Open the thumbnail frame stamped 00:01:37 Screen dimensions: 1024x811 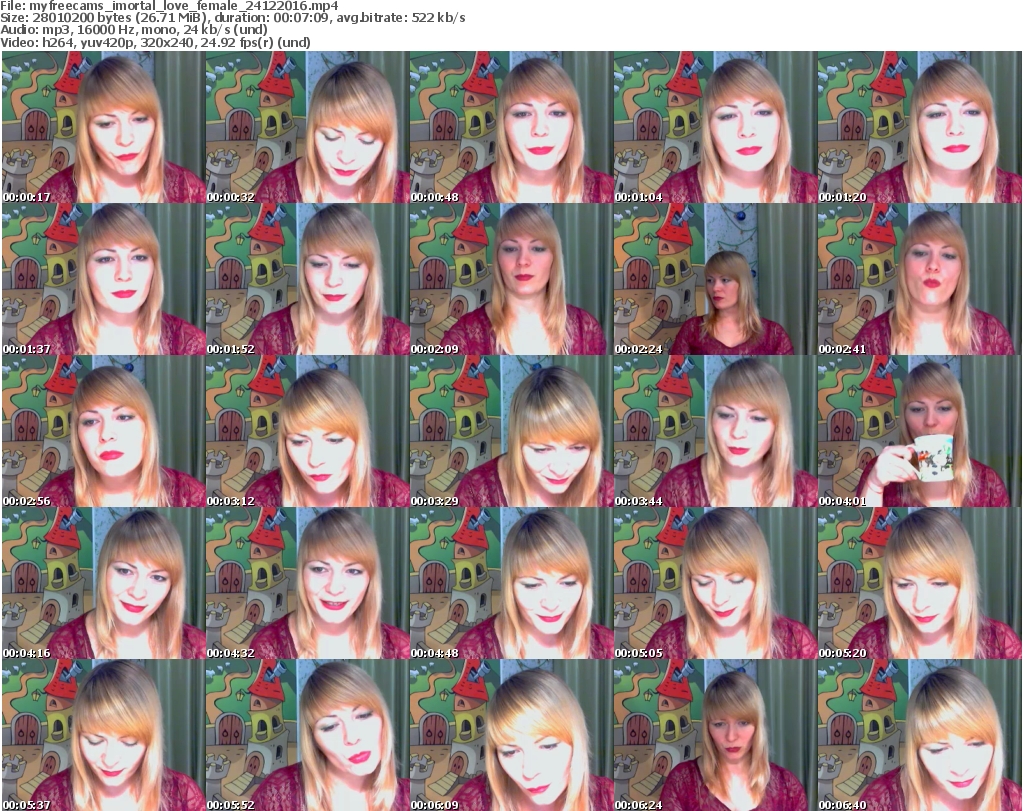click(x=104, y=279)
